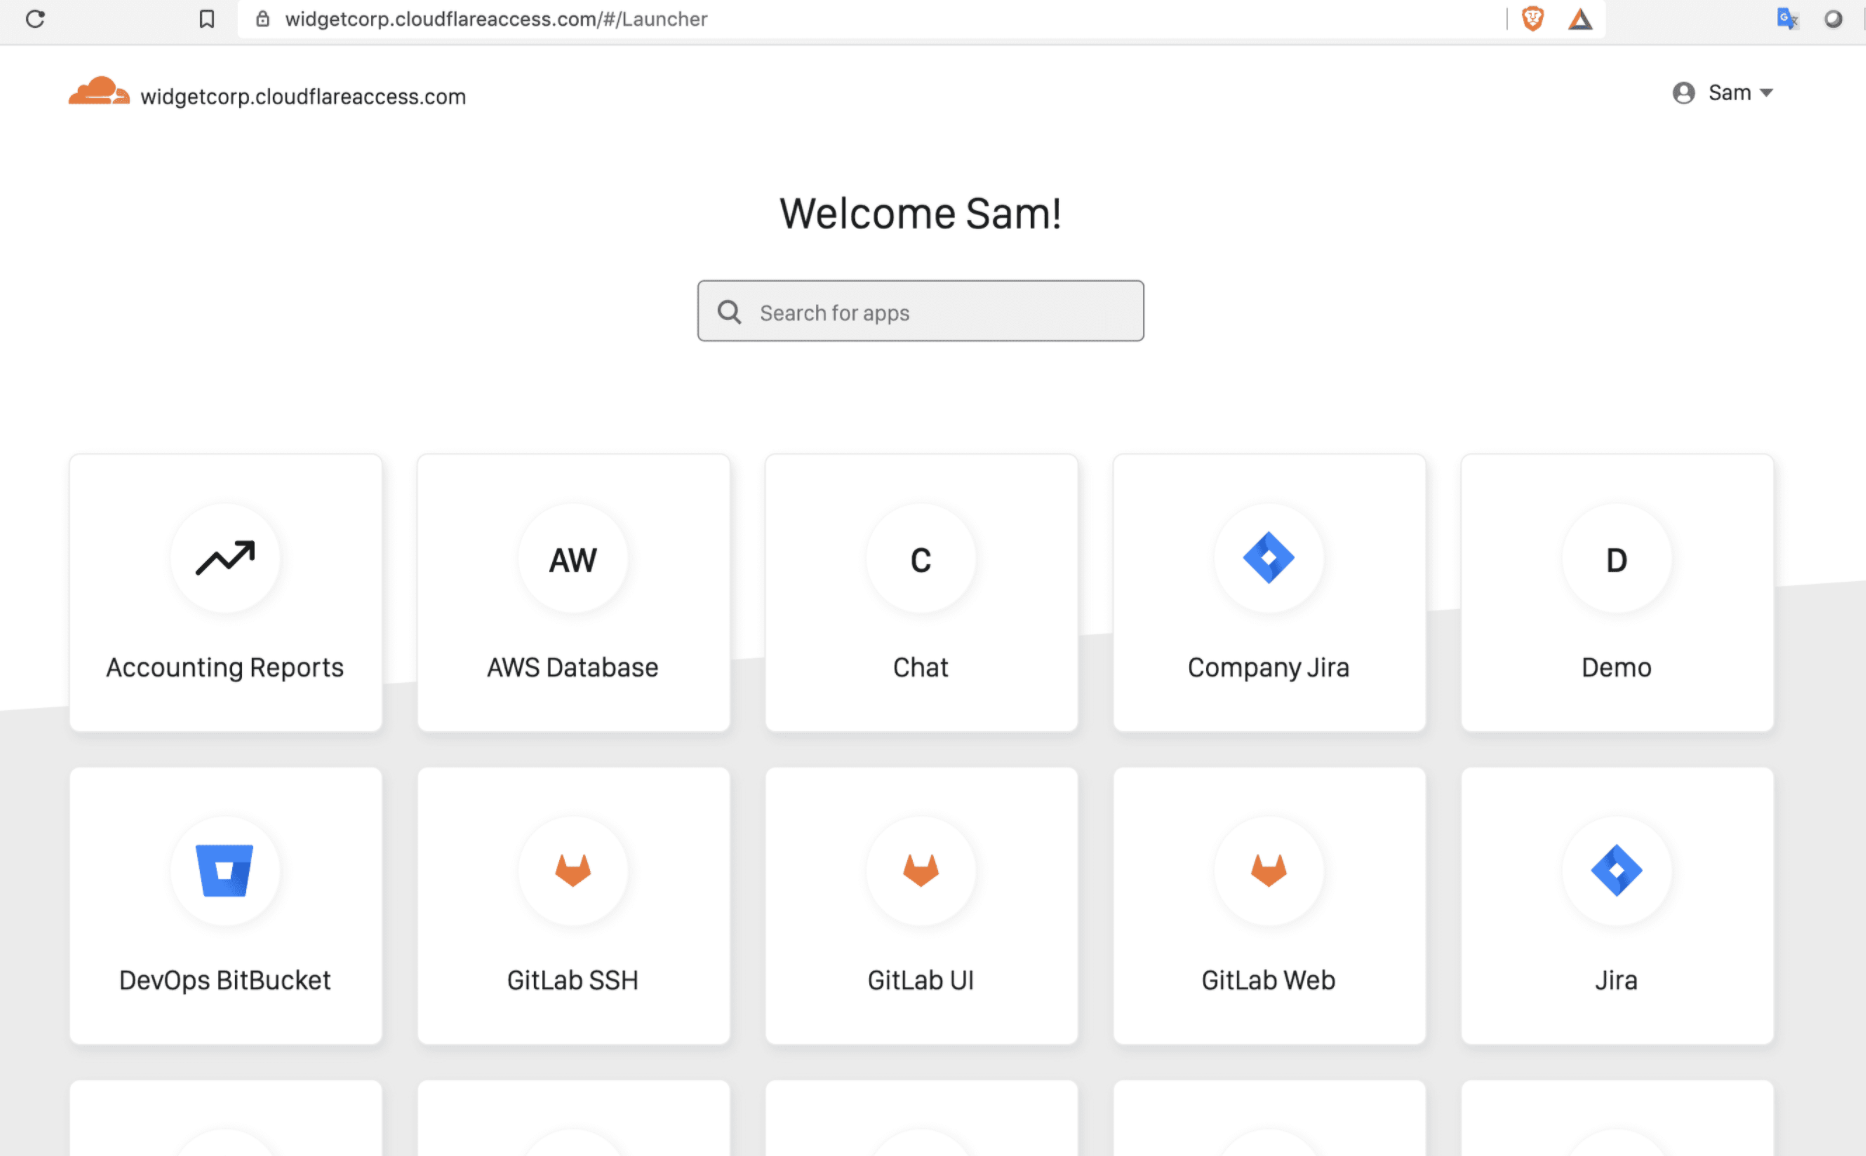The height and width of the screenshot is (1156, 1866).
Task: Open the Jira application tile
Action: pyautogui.click(x=1615, y=905)
